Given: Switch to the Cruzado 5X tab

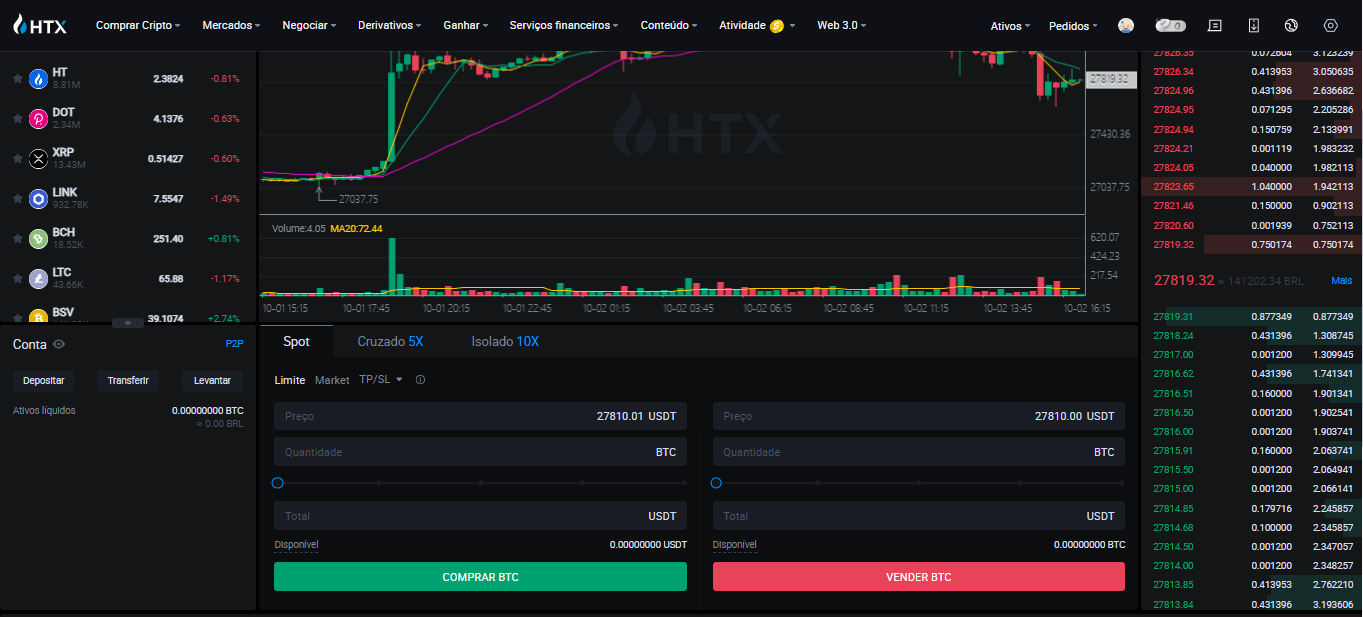Looking at the screenshot, I should tap(390, 341).
